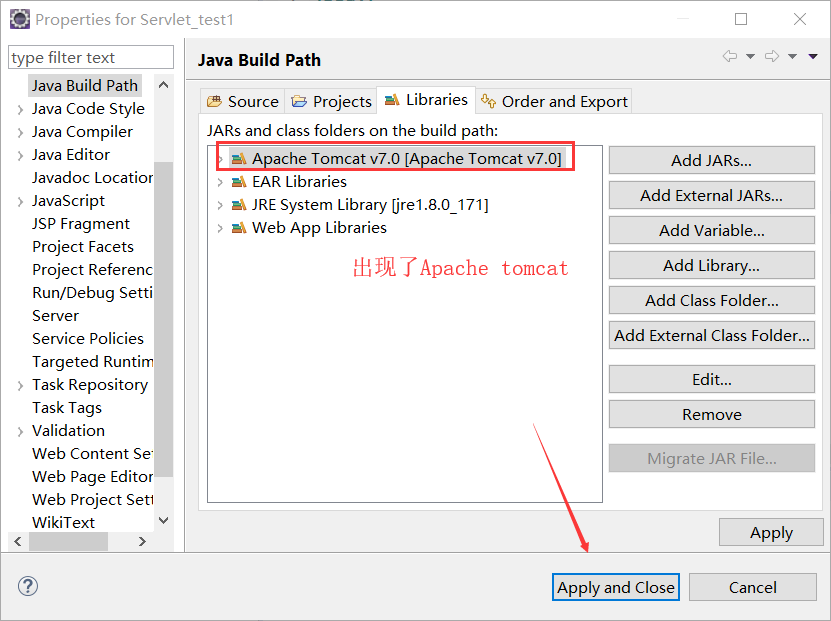
Task: Click the Apache Tomcat v7.0 library icon
Action: click(239, 158)
